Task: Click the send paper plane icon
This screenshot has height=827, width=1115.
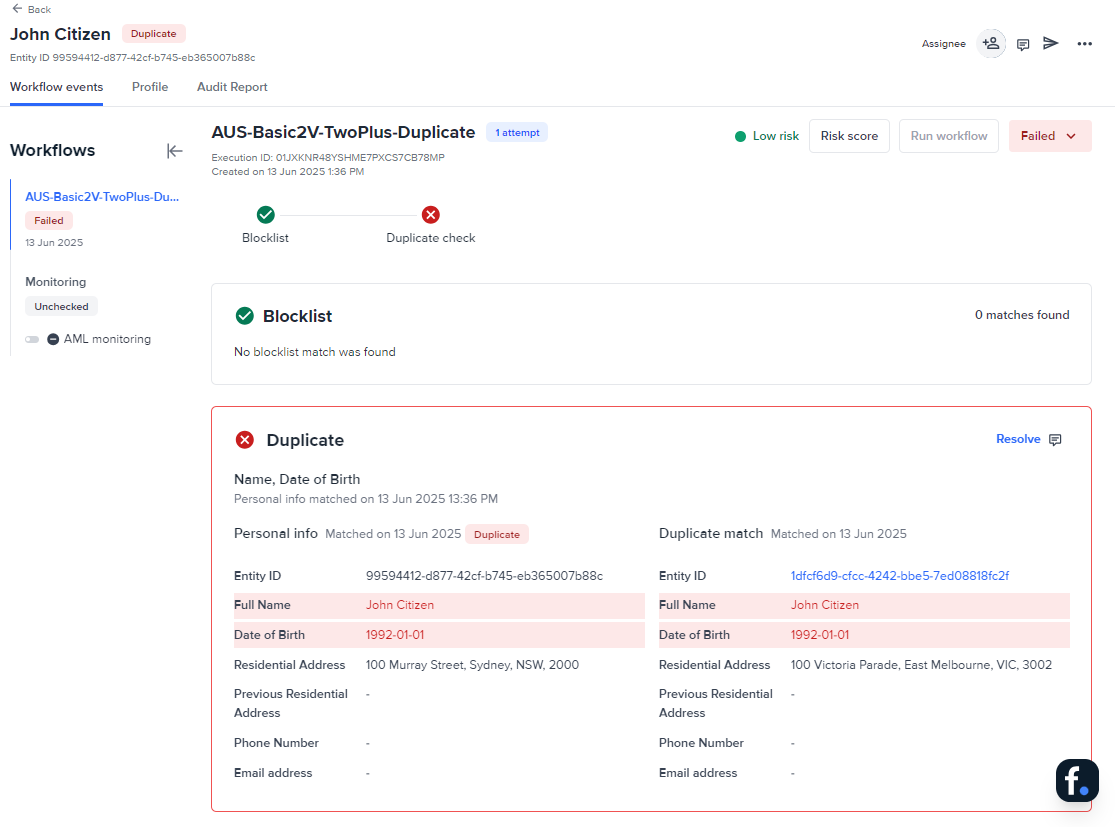Action: (1051, 43)
